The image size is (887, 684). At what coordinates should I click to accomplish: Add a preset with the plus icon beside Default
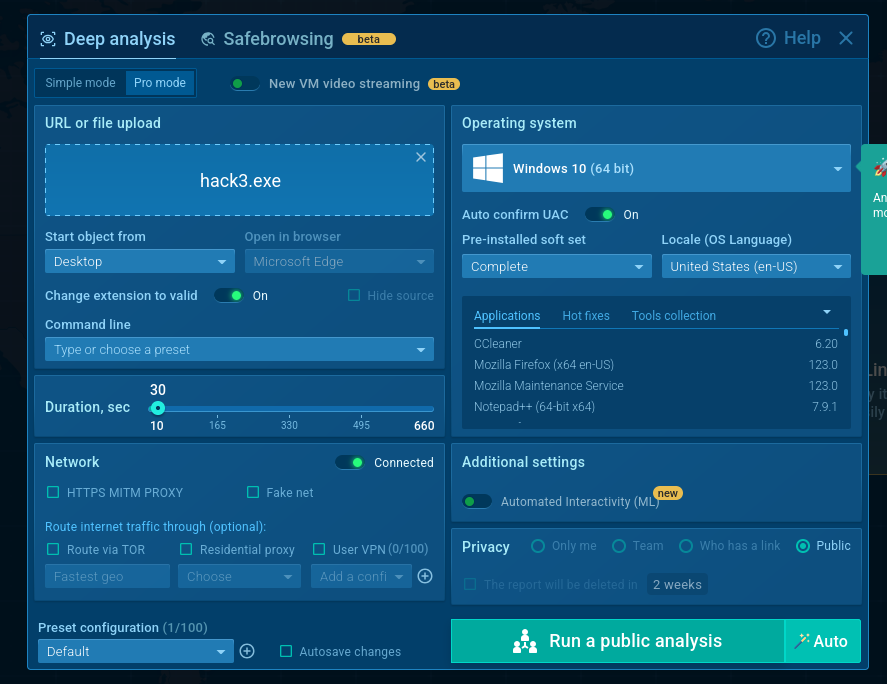pyautogui.click(x=247, y=651)
